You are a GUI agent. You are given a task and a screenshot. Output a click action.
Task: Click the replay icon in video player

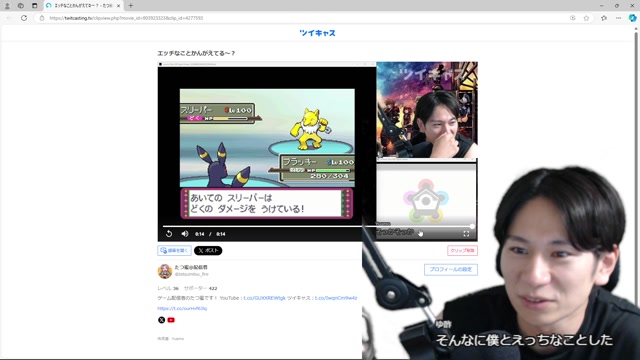169,234
